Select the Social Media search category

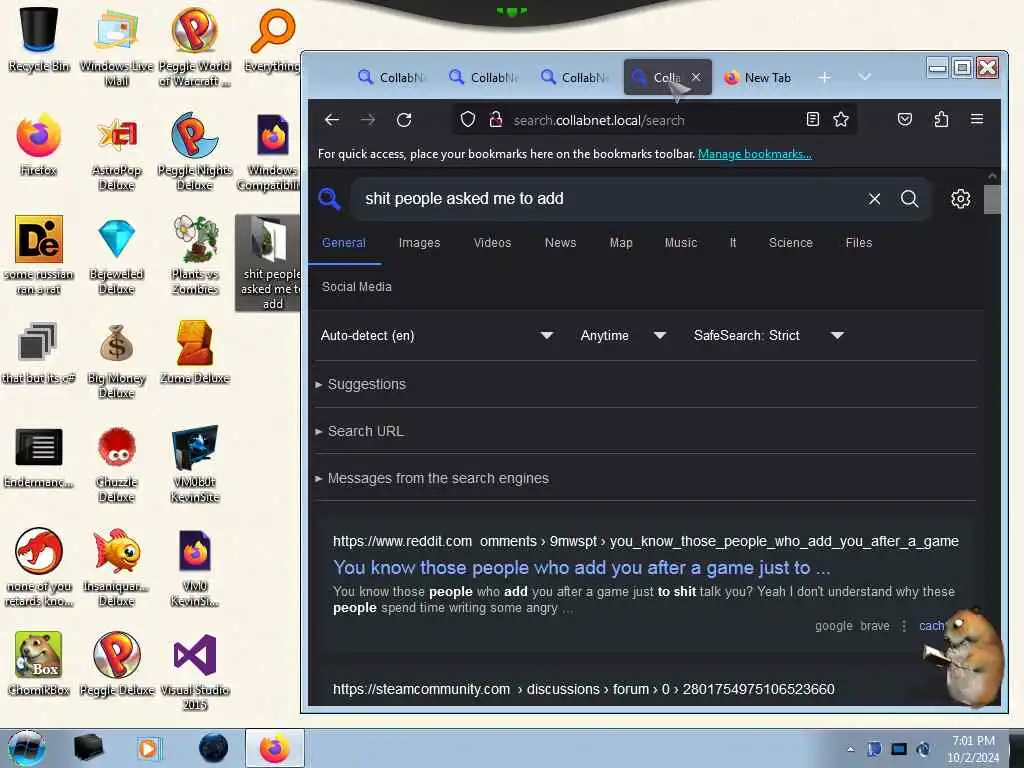(357, 287)
